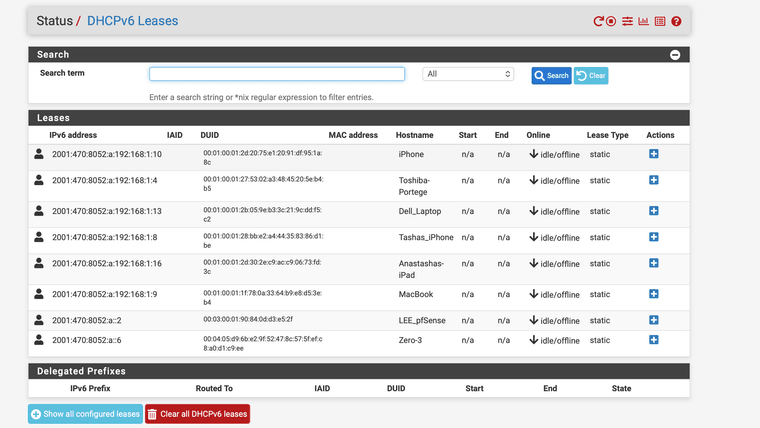Show all configured leases
This screenshot has width=760, height=428.
85,414
